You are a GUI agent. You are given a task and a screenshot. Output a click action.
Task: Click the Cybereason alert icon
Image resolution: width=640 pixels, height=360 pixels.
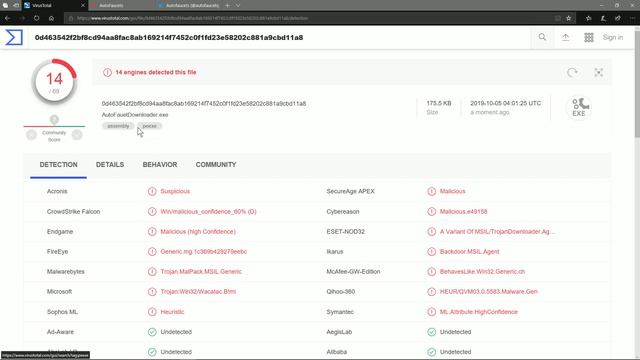tap(431, 211)
